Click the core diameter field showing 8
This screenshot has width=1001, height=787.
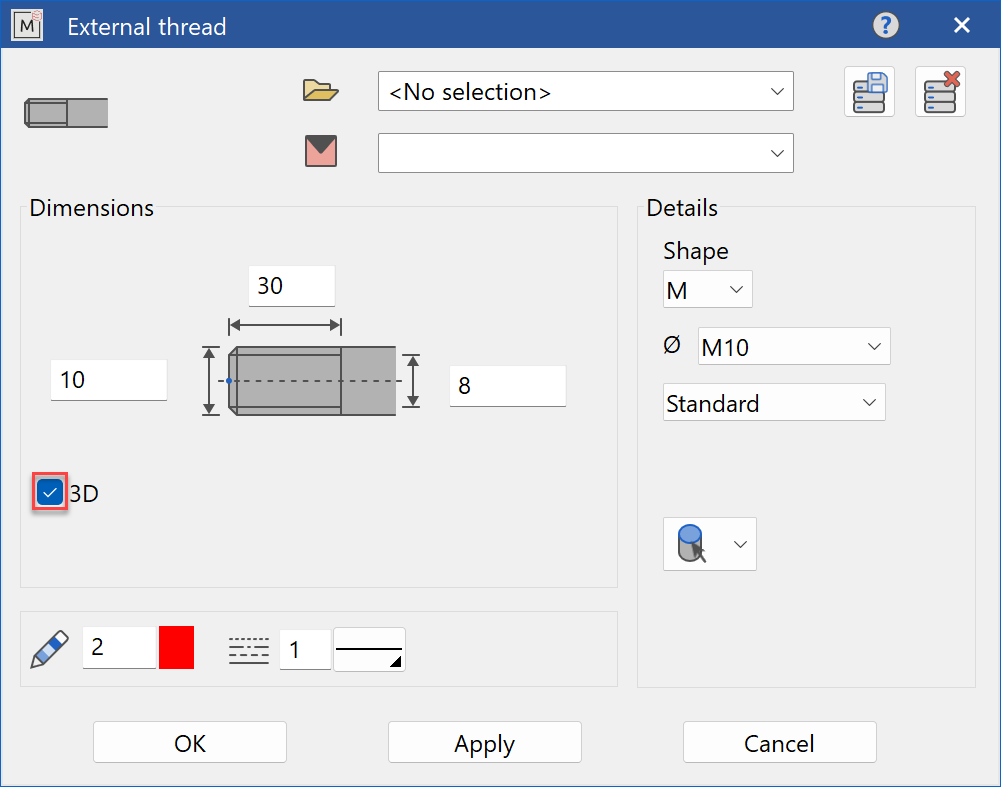pyautogui.click(x=508, y=386)
